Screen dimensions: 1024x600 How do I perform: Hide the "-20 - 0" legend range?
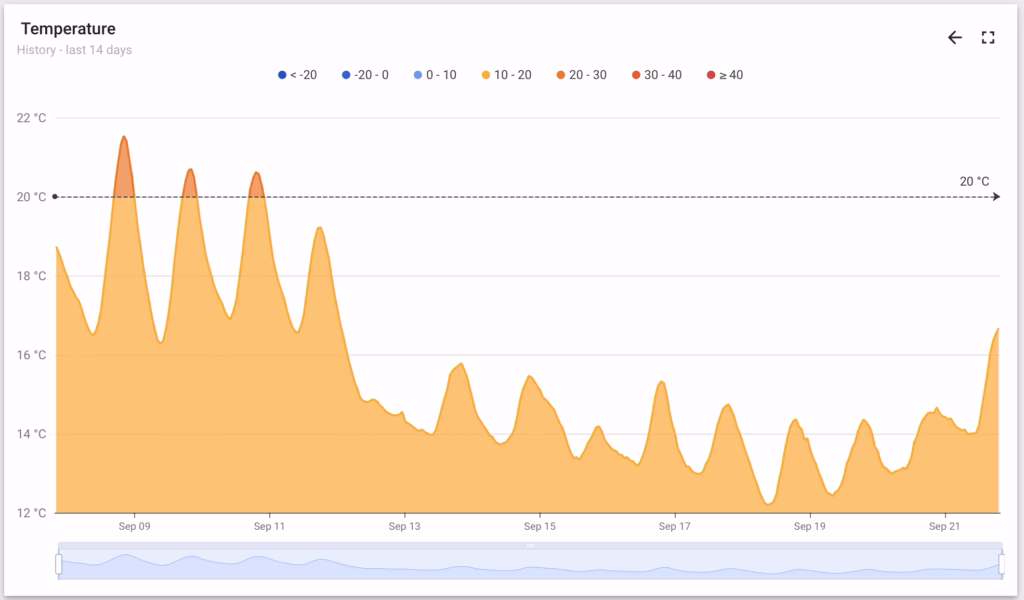coord(369,75)
